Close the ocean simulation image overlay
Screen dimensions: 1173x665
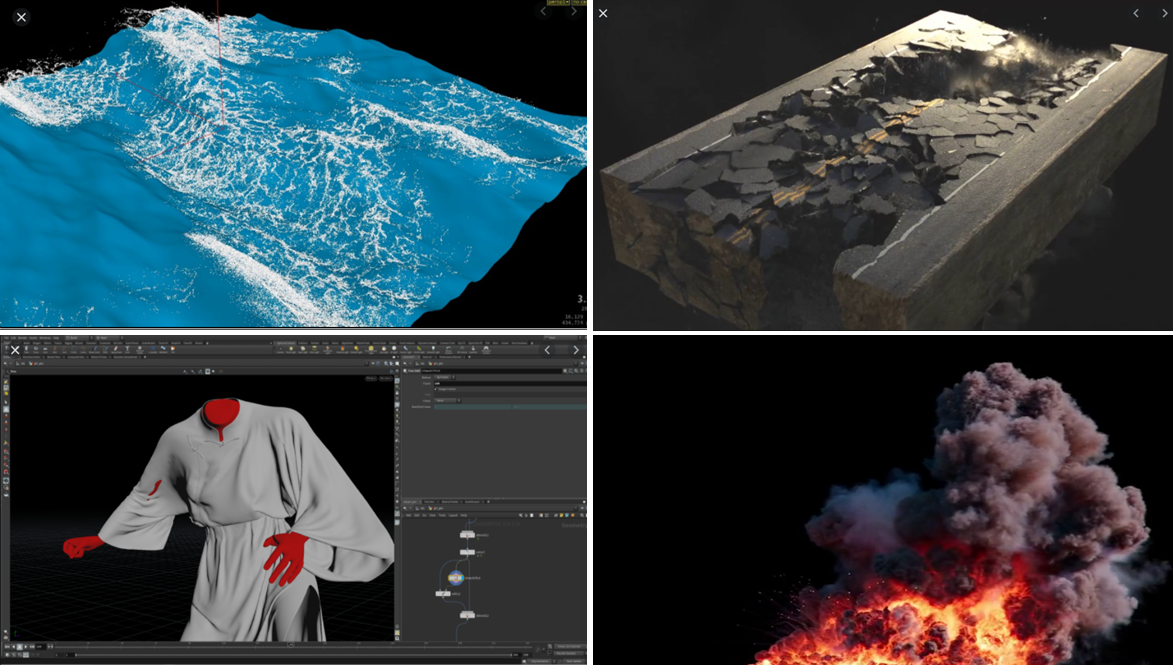pyautogui.click(x=21, y=17)
